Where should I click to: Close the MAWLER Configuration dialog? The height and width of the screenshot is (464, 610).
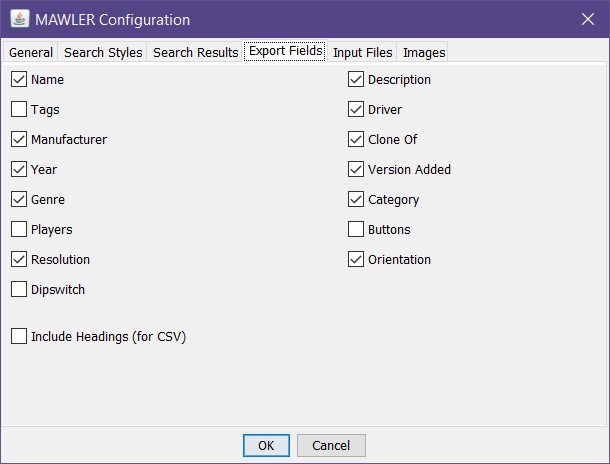click(587, 19)
